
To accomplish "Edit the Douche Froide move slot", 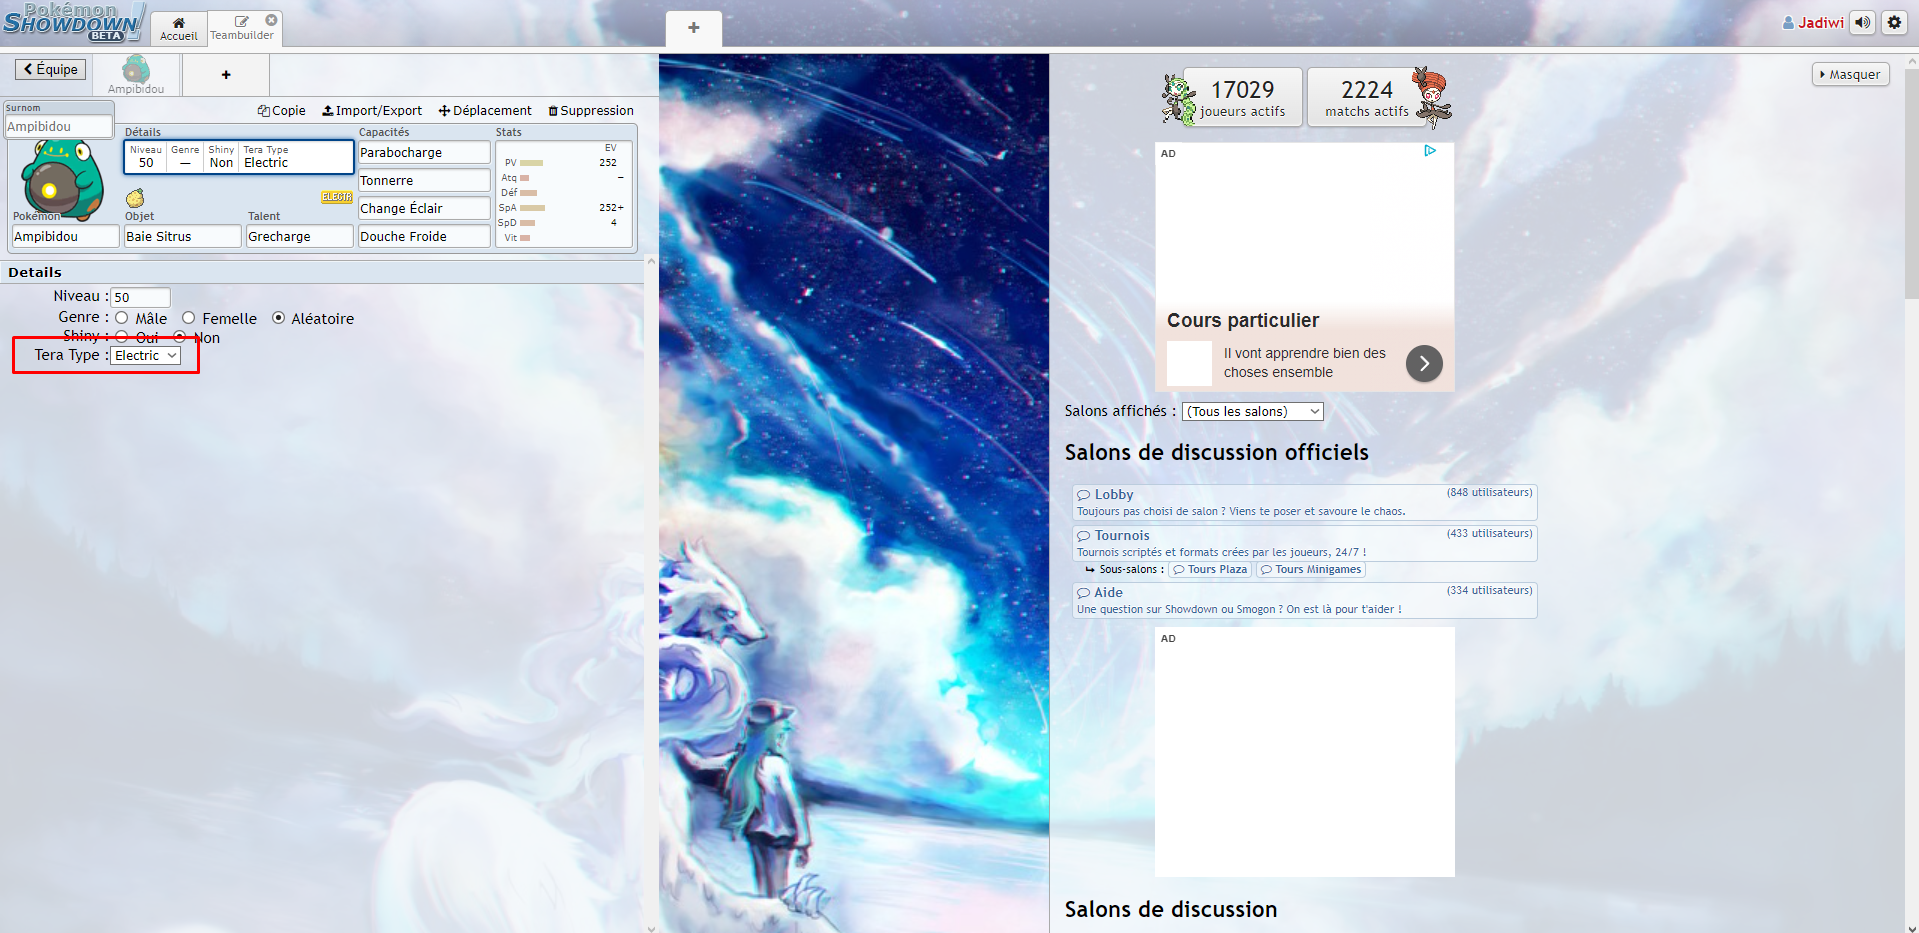I will tap(424, 237).
